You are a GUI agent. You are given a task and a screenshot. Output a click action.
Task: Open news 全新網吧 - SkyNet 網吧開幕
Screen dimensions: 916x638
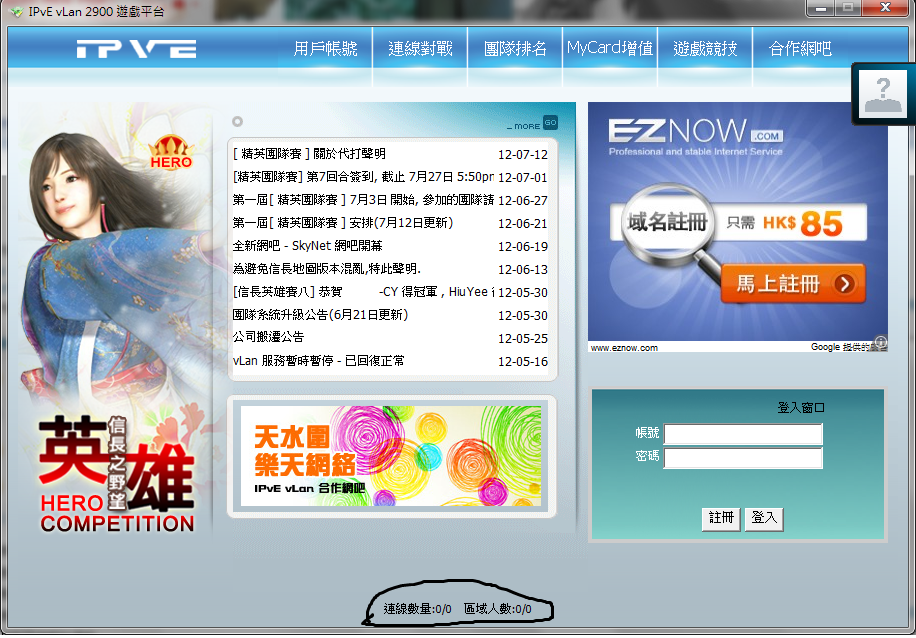(x=307, y=246)
